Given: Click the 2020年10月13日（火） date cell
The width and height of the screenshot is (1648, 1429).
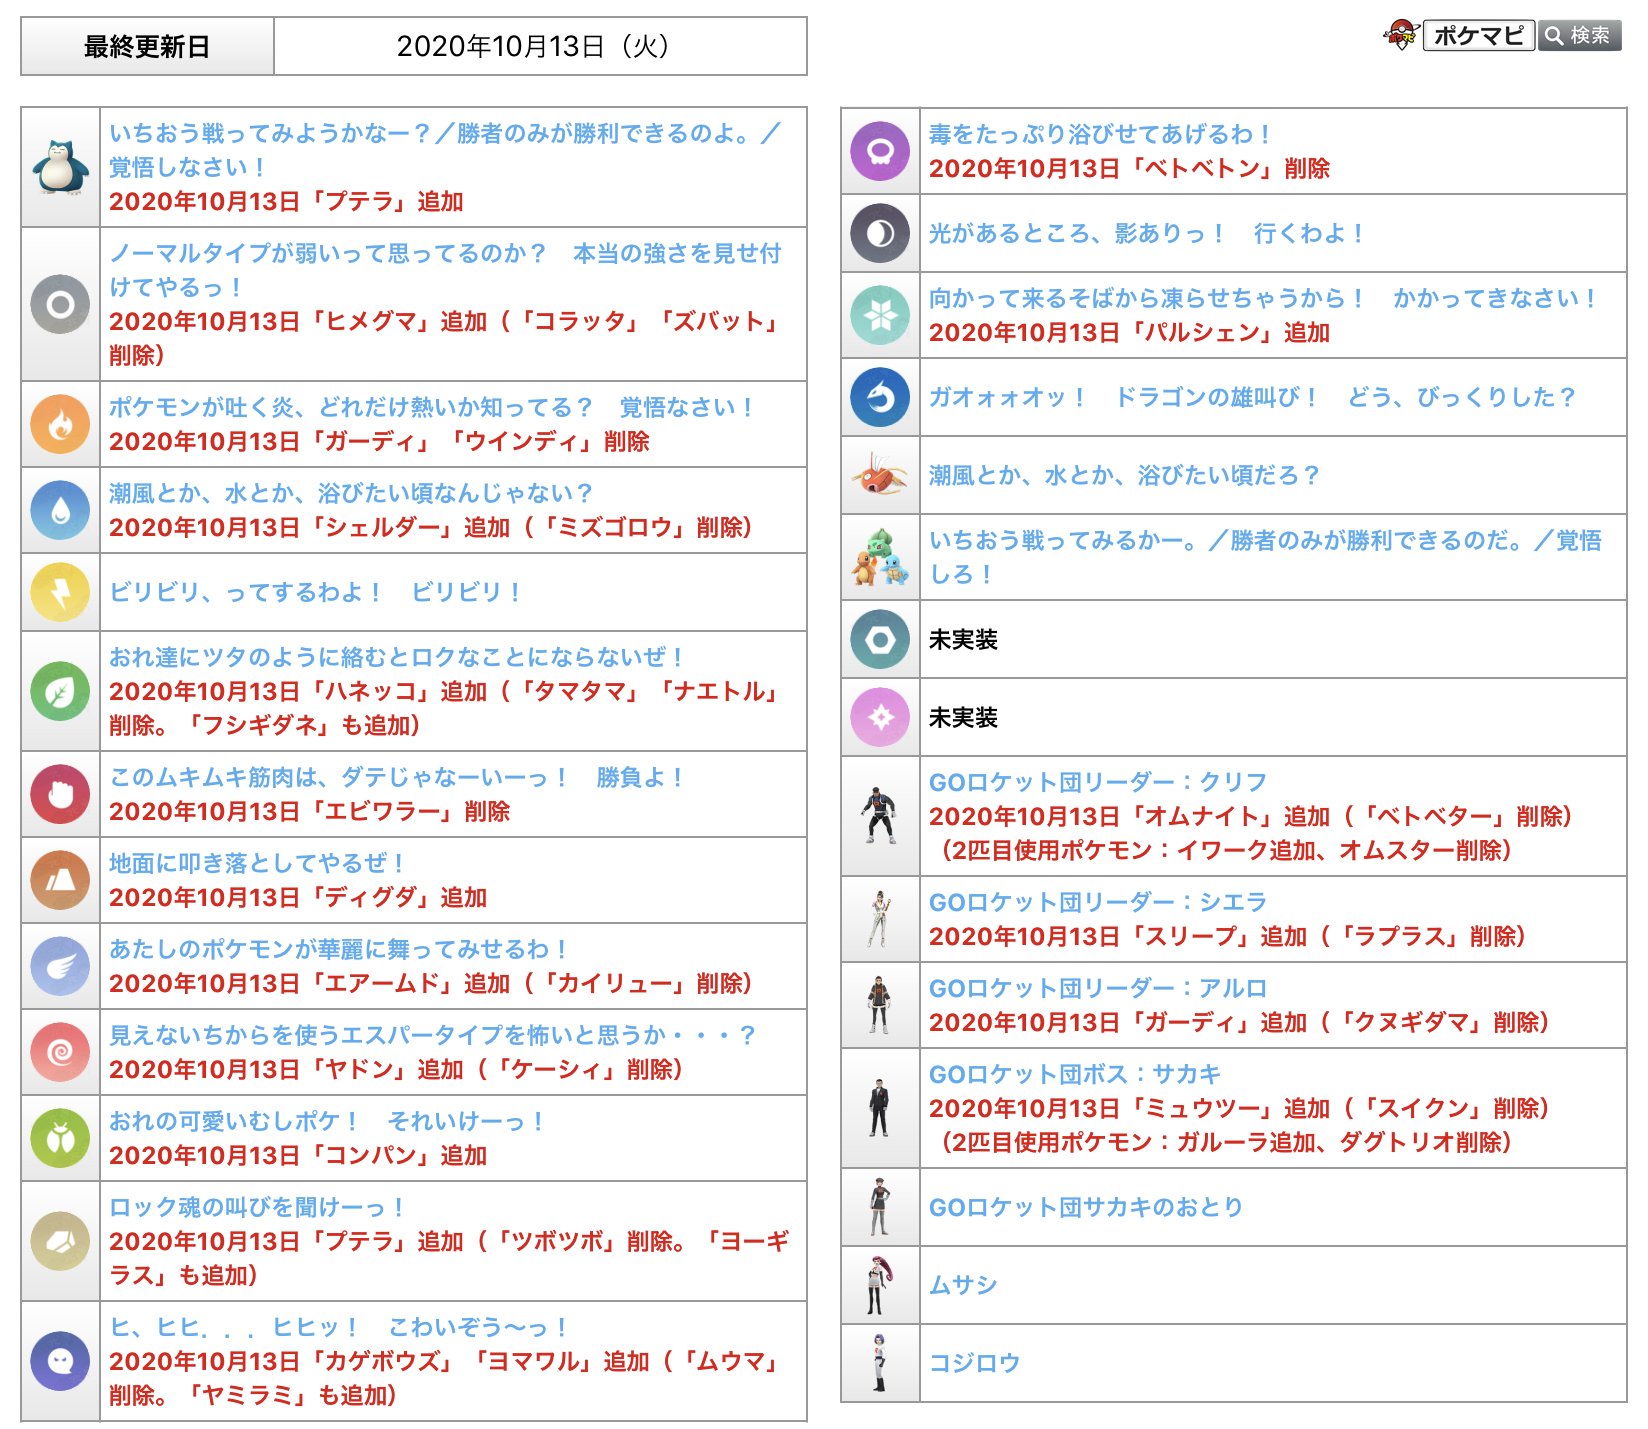Looking at the screenshot, I should click(540, 46).
